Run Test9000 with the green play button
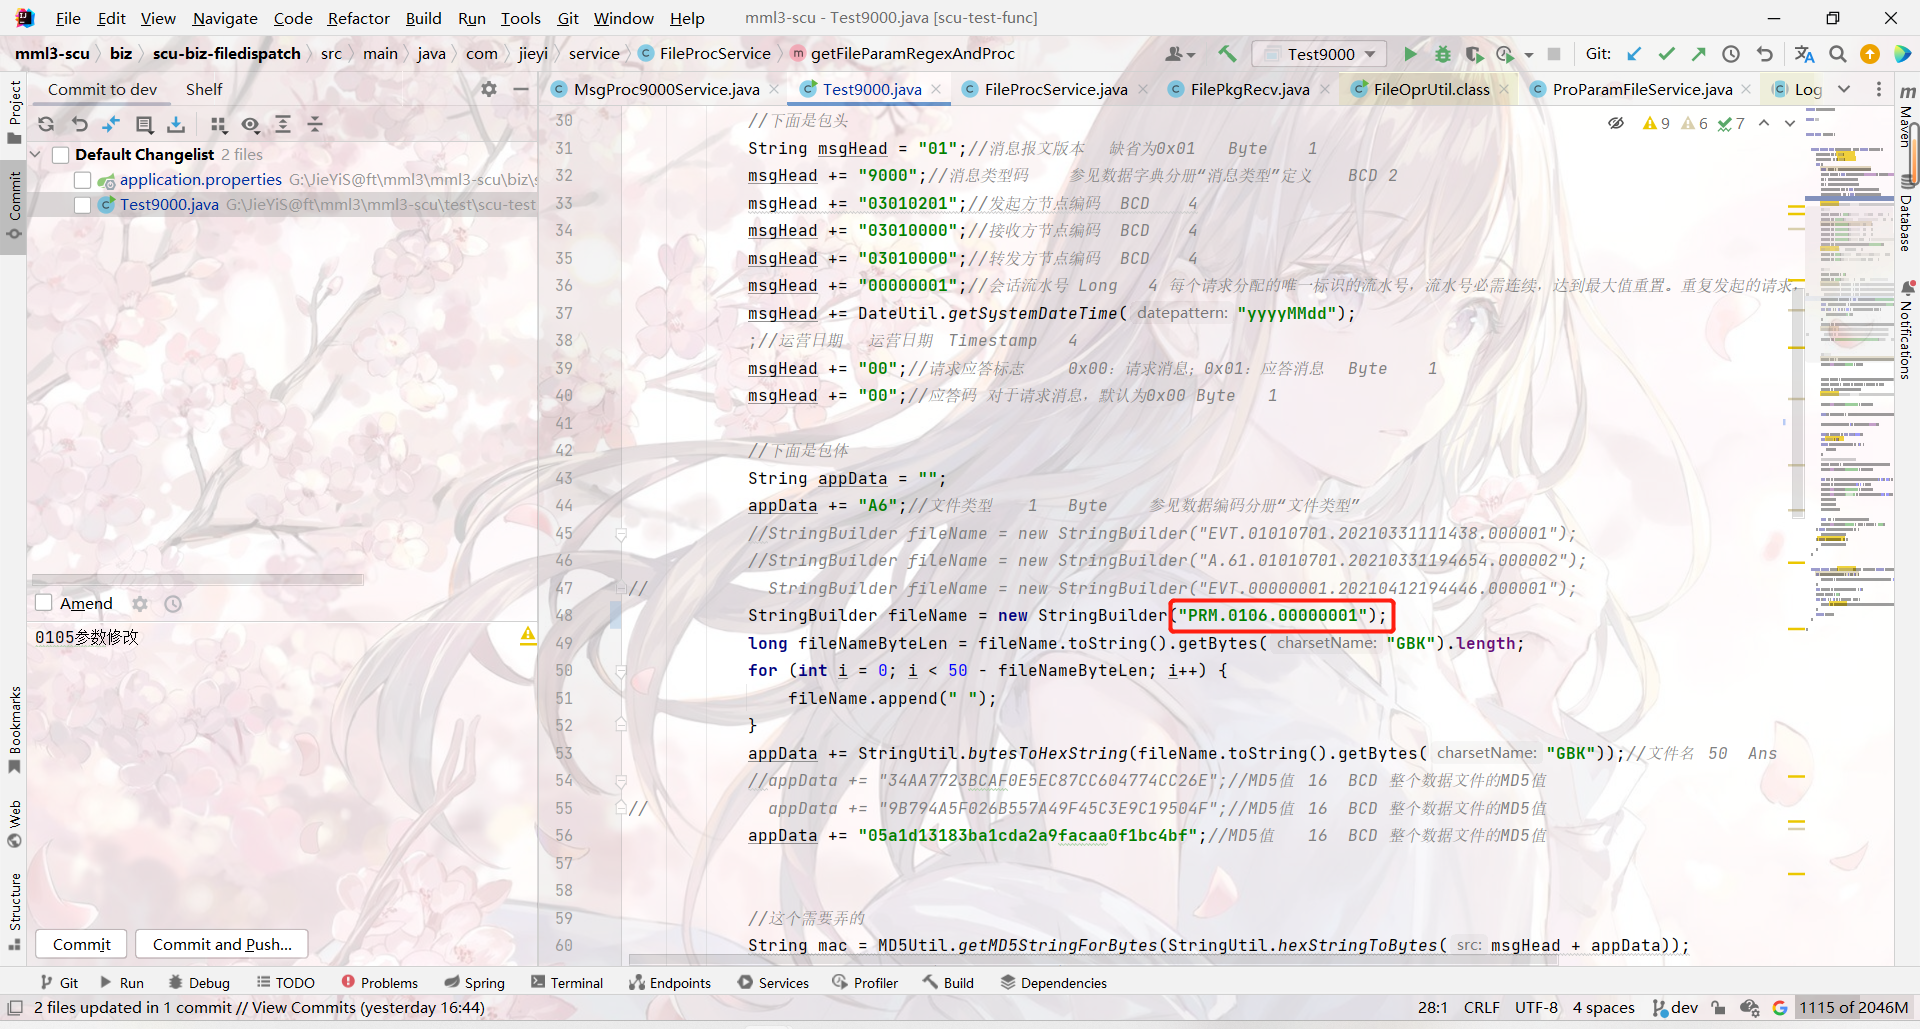 tap(1410, 54)
